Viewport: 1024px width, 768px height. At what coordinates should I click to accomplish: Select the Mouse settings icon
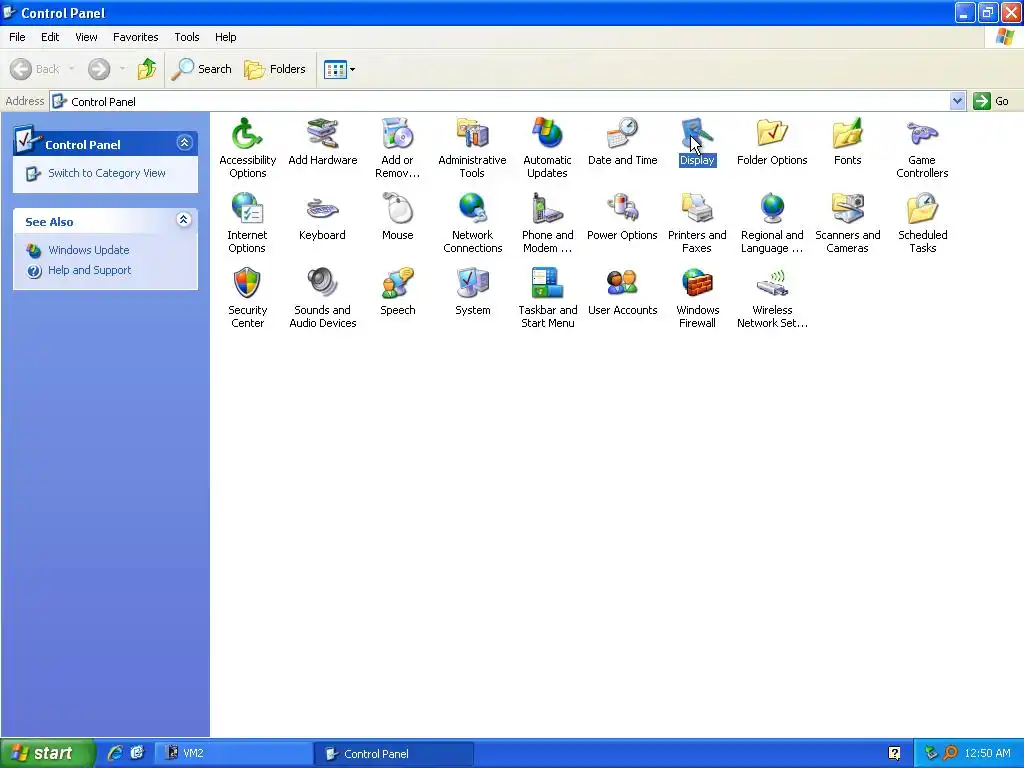pyautogui.click(x=398, y=216)
